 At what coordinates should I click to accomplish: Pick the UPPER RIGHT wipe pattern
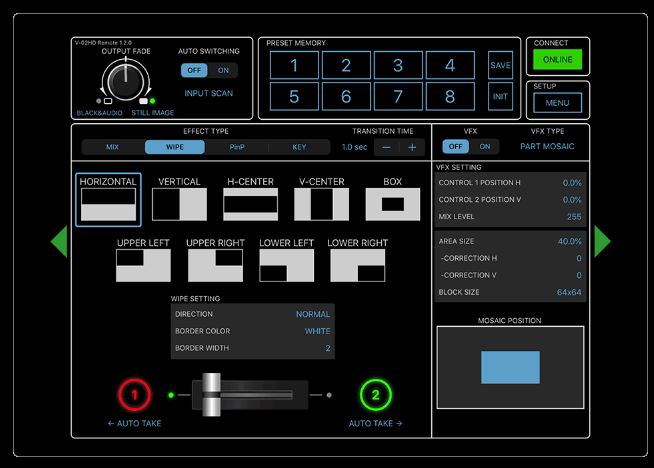(215, 260)
